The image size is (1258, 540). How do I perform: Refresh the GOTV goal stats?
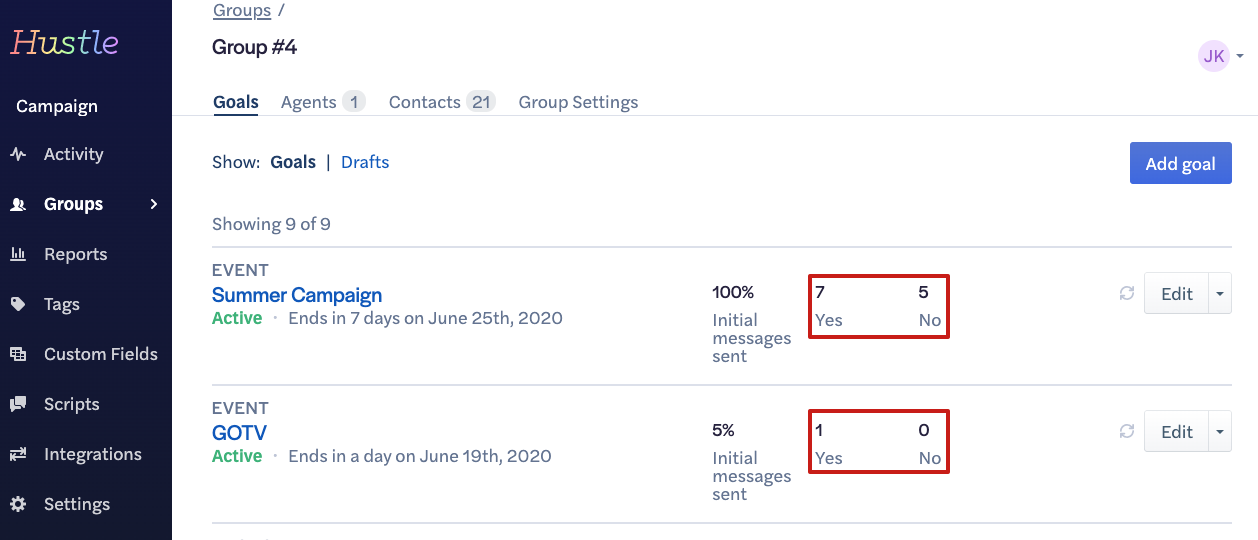coord(1127,431)
